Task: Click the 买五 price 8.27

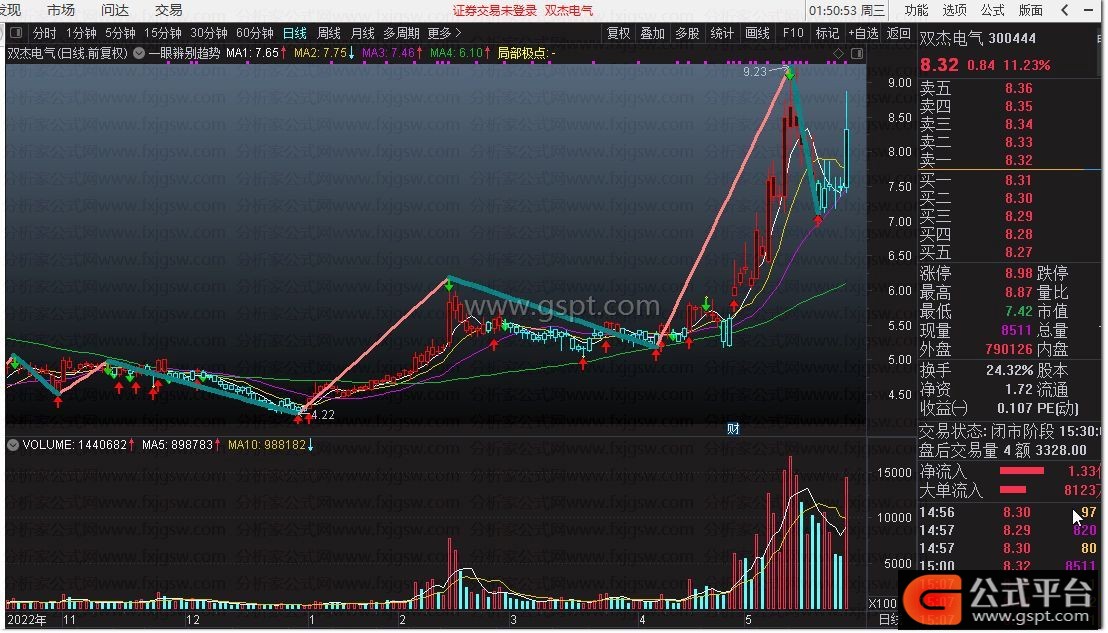Action: [1018, 252]
